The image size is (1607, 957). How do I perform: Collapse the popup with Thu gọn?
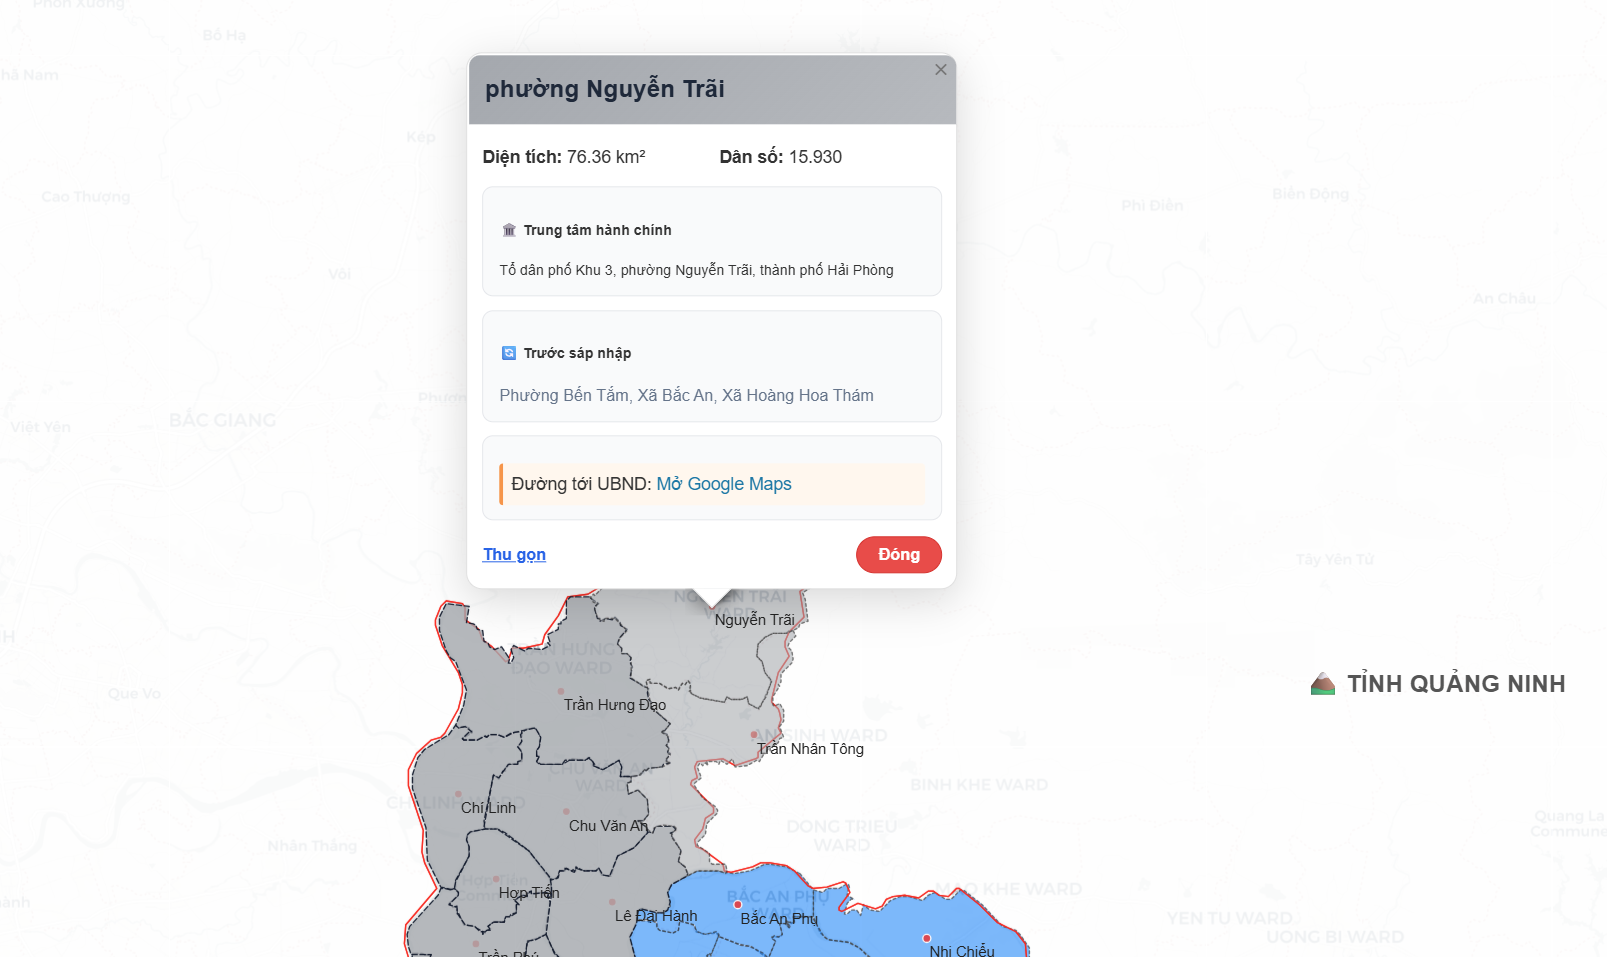pyautogui.click(x=514, y=554)
